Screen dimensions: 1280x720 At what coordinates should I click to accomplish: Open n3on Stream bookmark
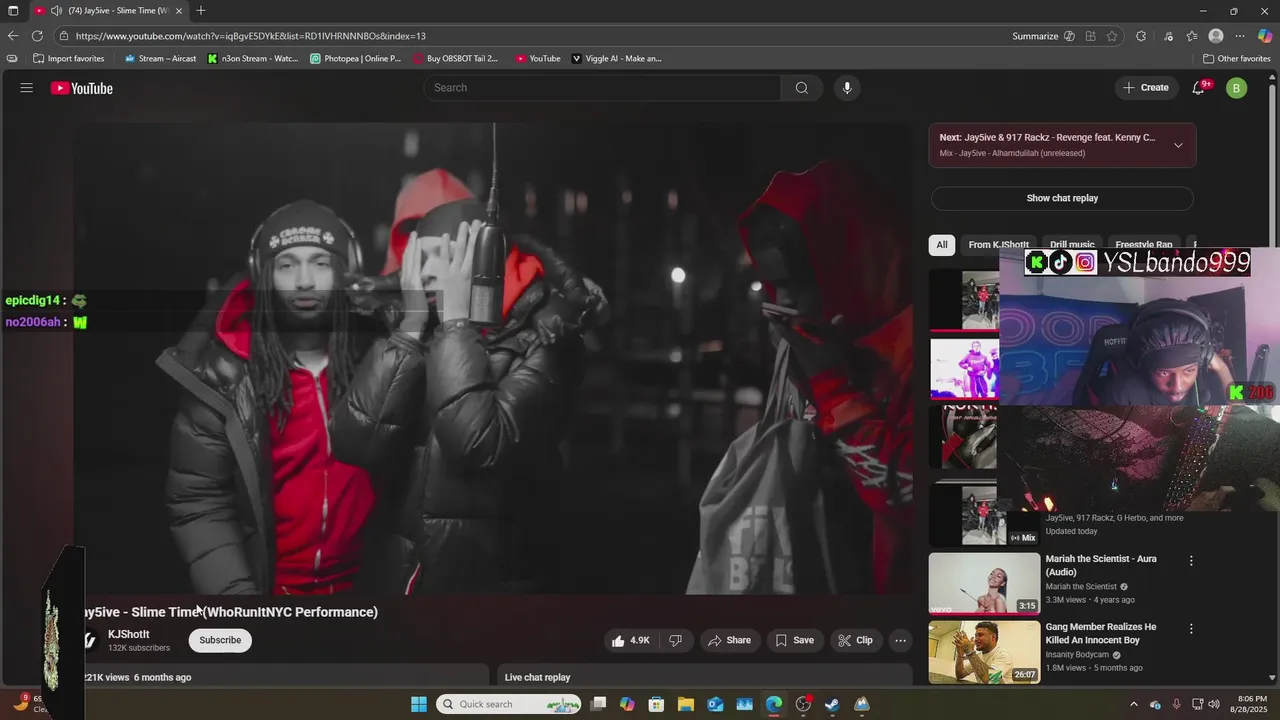click(253, 58)
